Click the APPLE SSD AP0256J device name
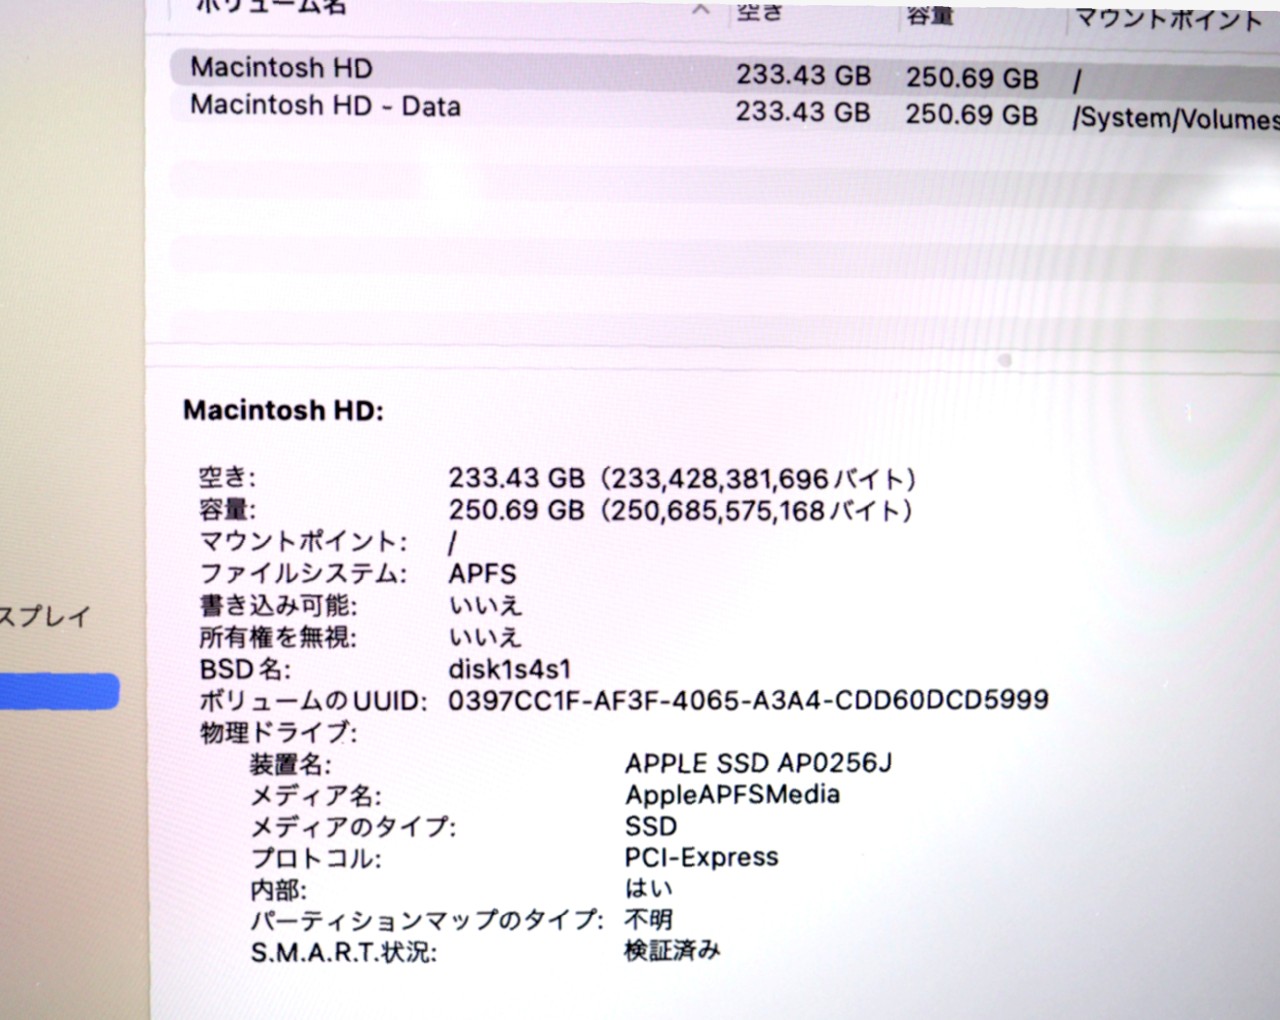The image size is (1280, 1020). pyautogui.click(x=758, y=764)
